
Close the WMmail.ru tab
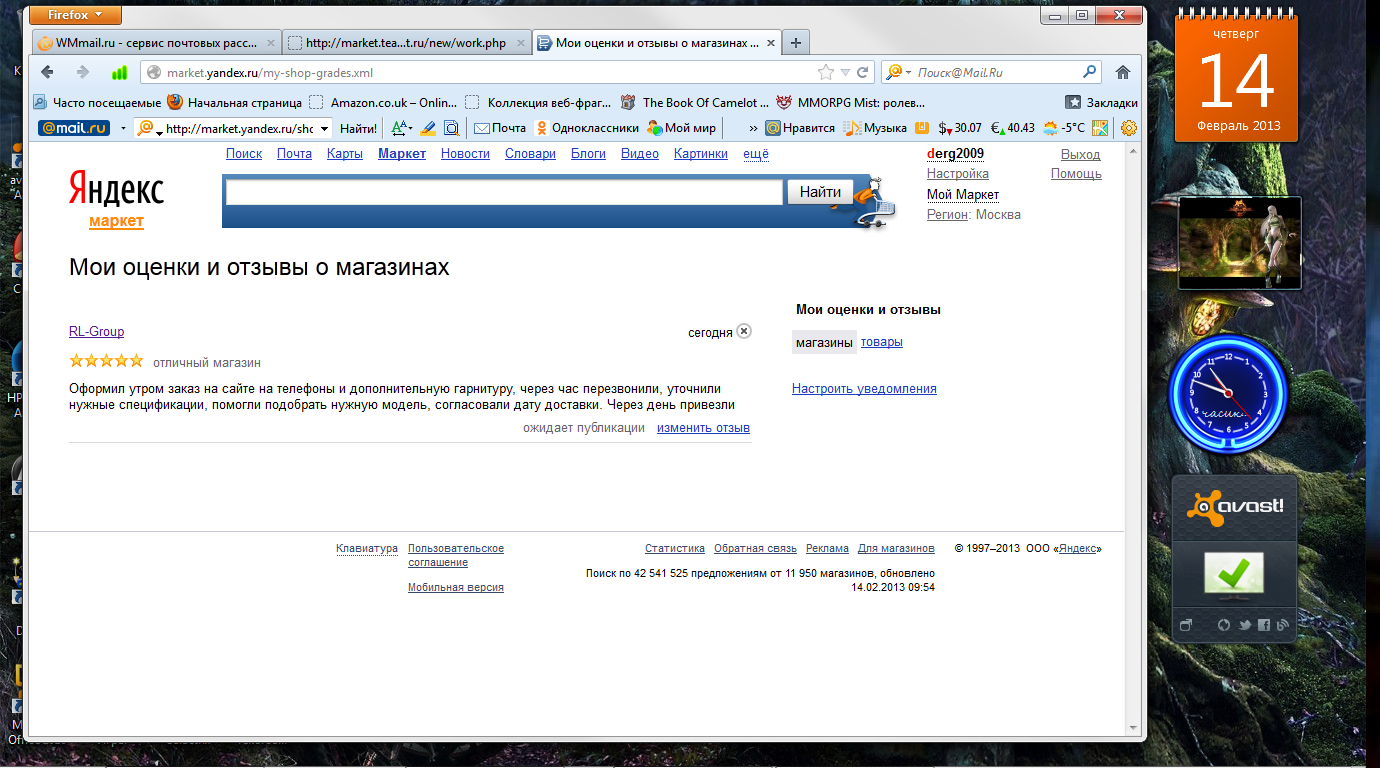[270, 43]
